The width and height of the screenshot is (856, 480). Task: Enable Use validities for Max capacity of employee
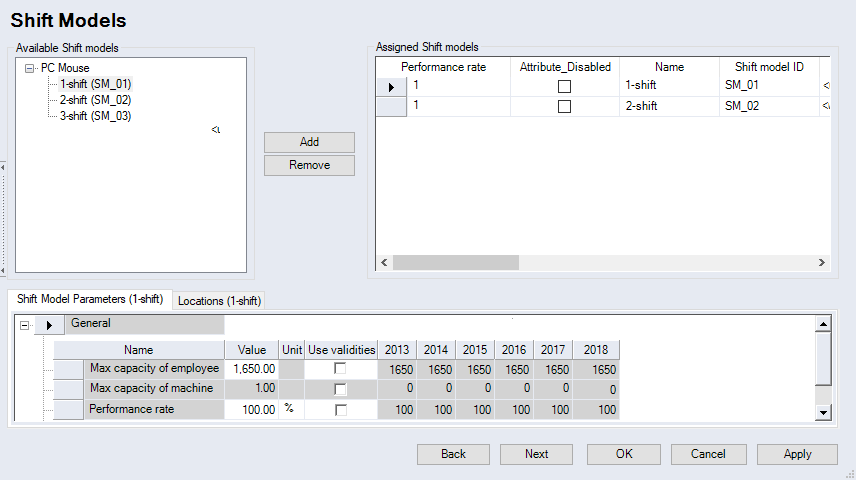tap(341, 369)
